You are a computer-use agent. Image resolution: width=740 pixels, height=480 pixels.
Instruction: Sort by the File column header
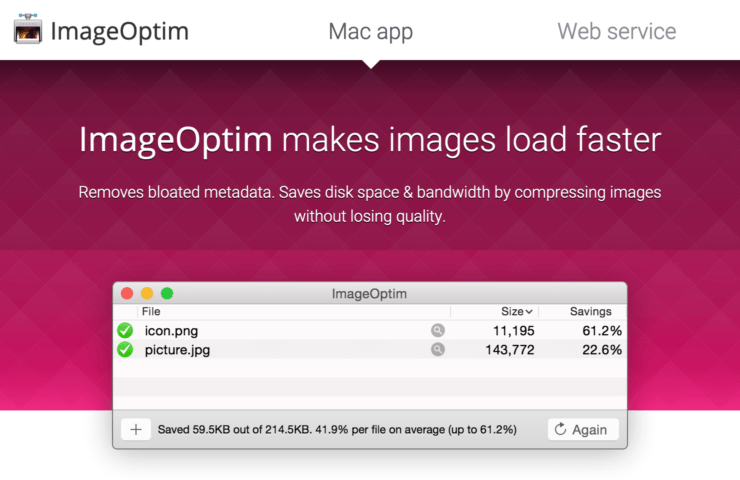pyautogui.click(x=151, y=312)
